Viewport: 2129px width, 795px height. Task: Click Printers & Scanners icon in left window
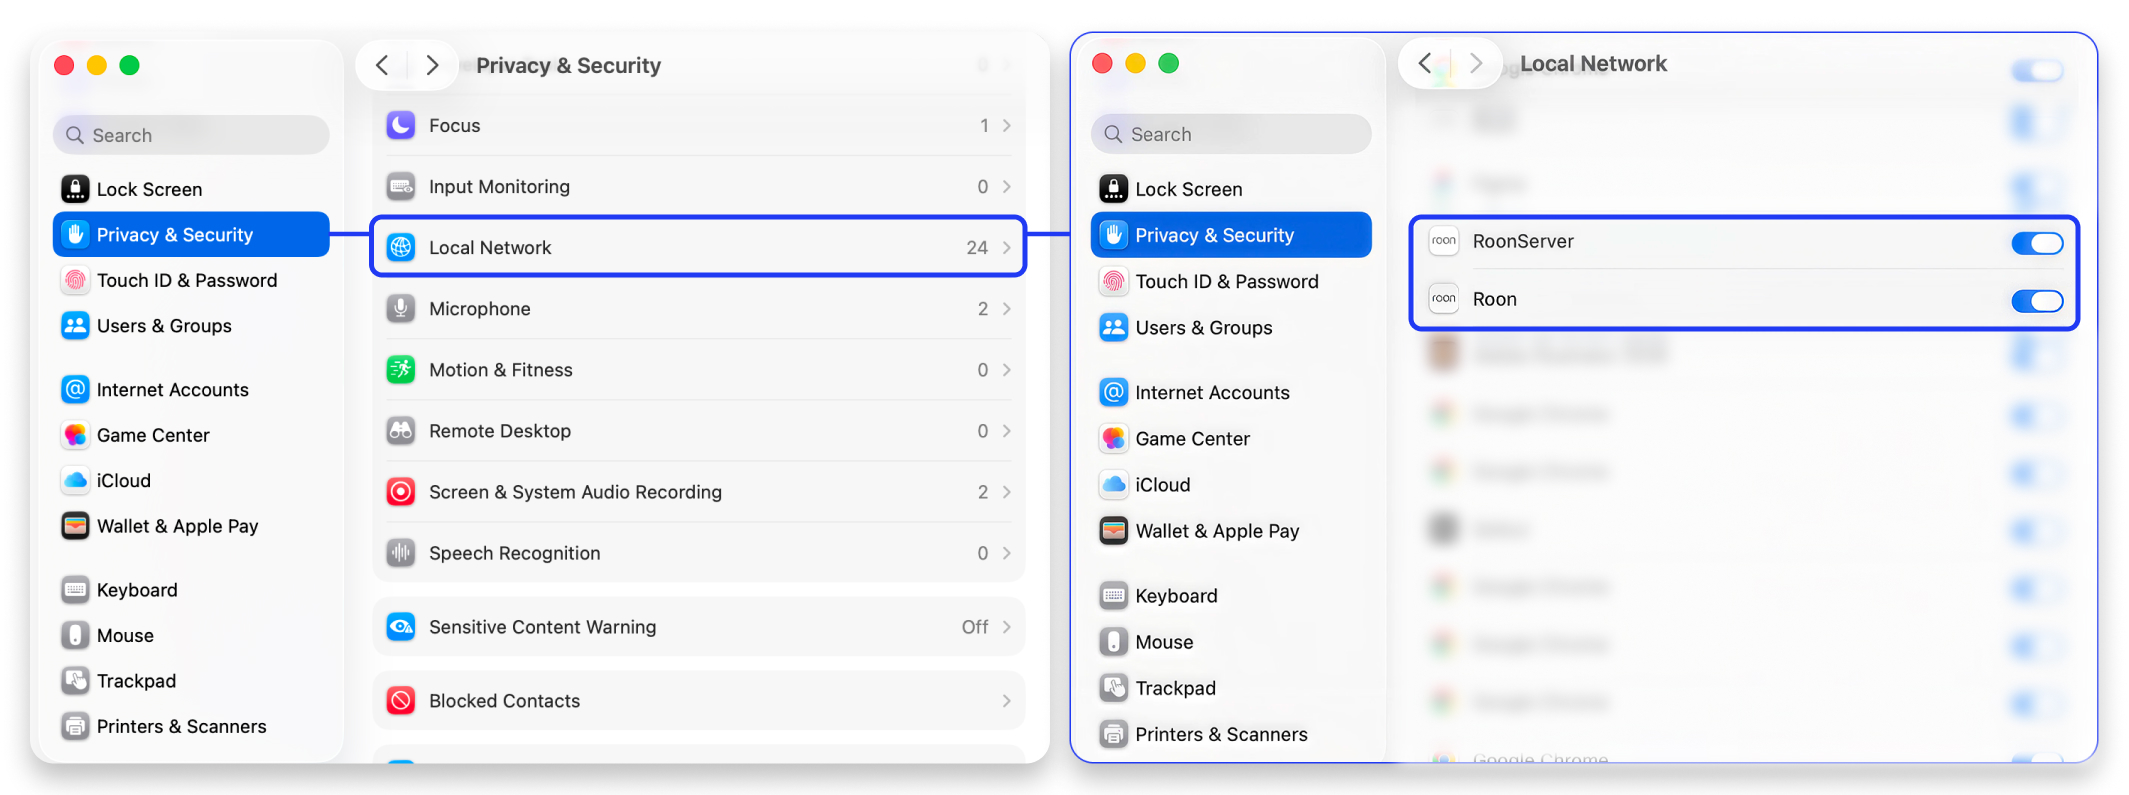click(x=75, y=726)
